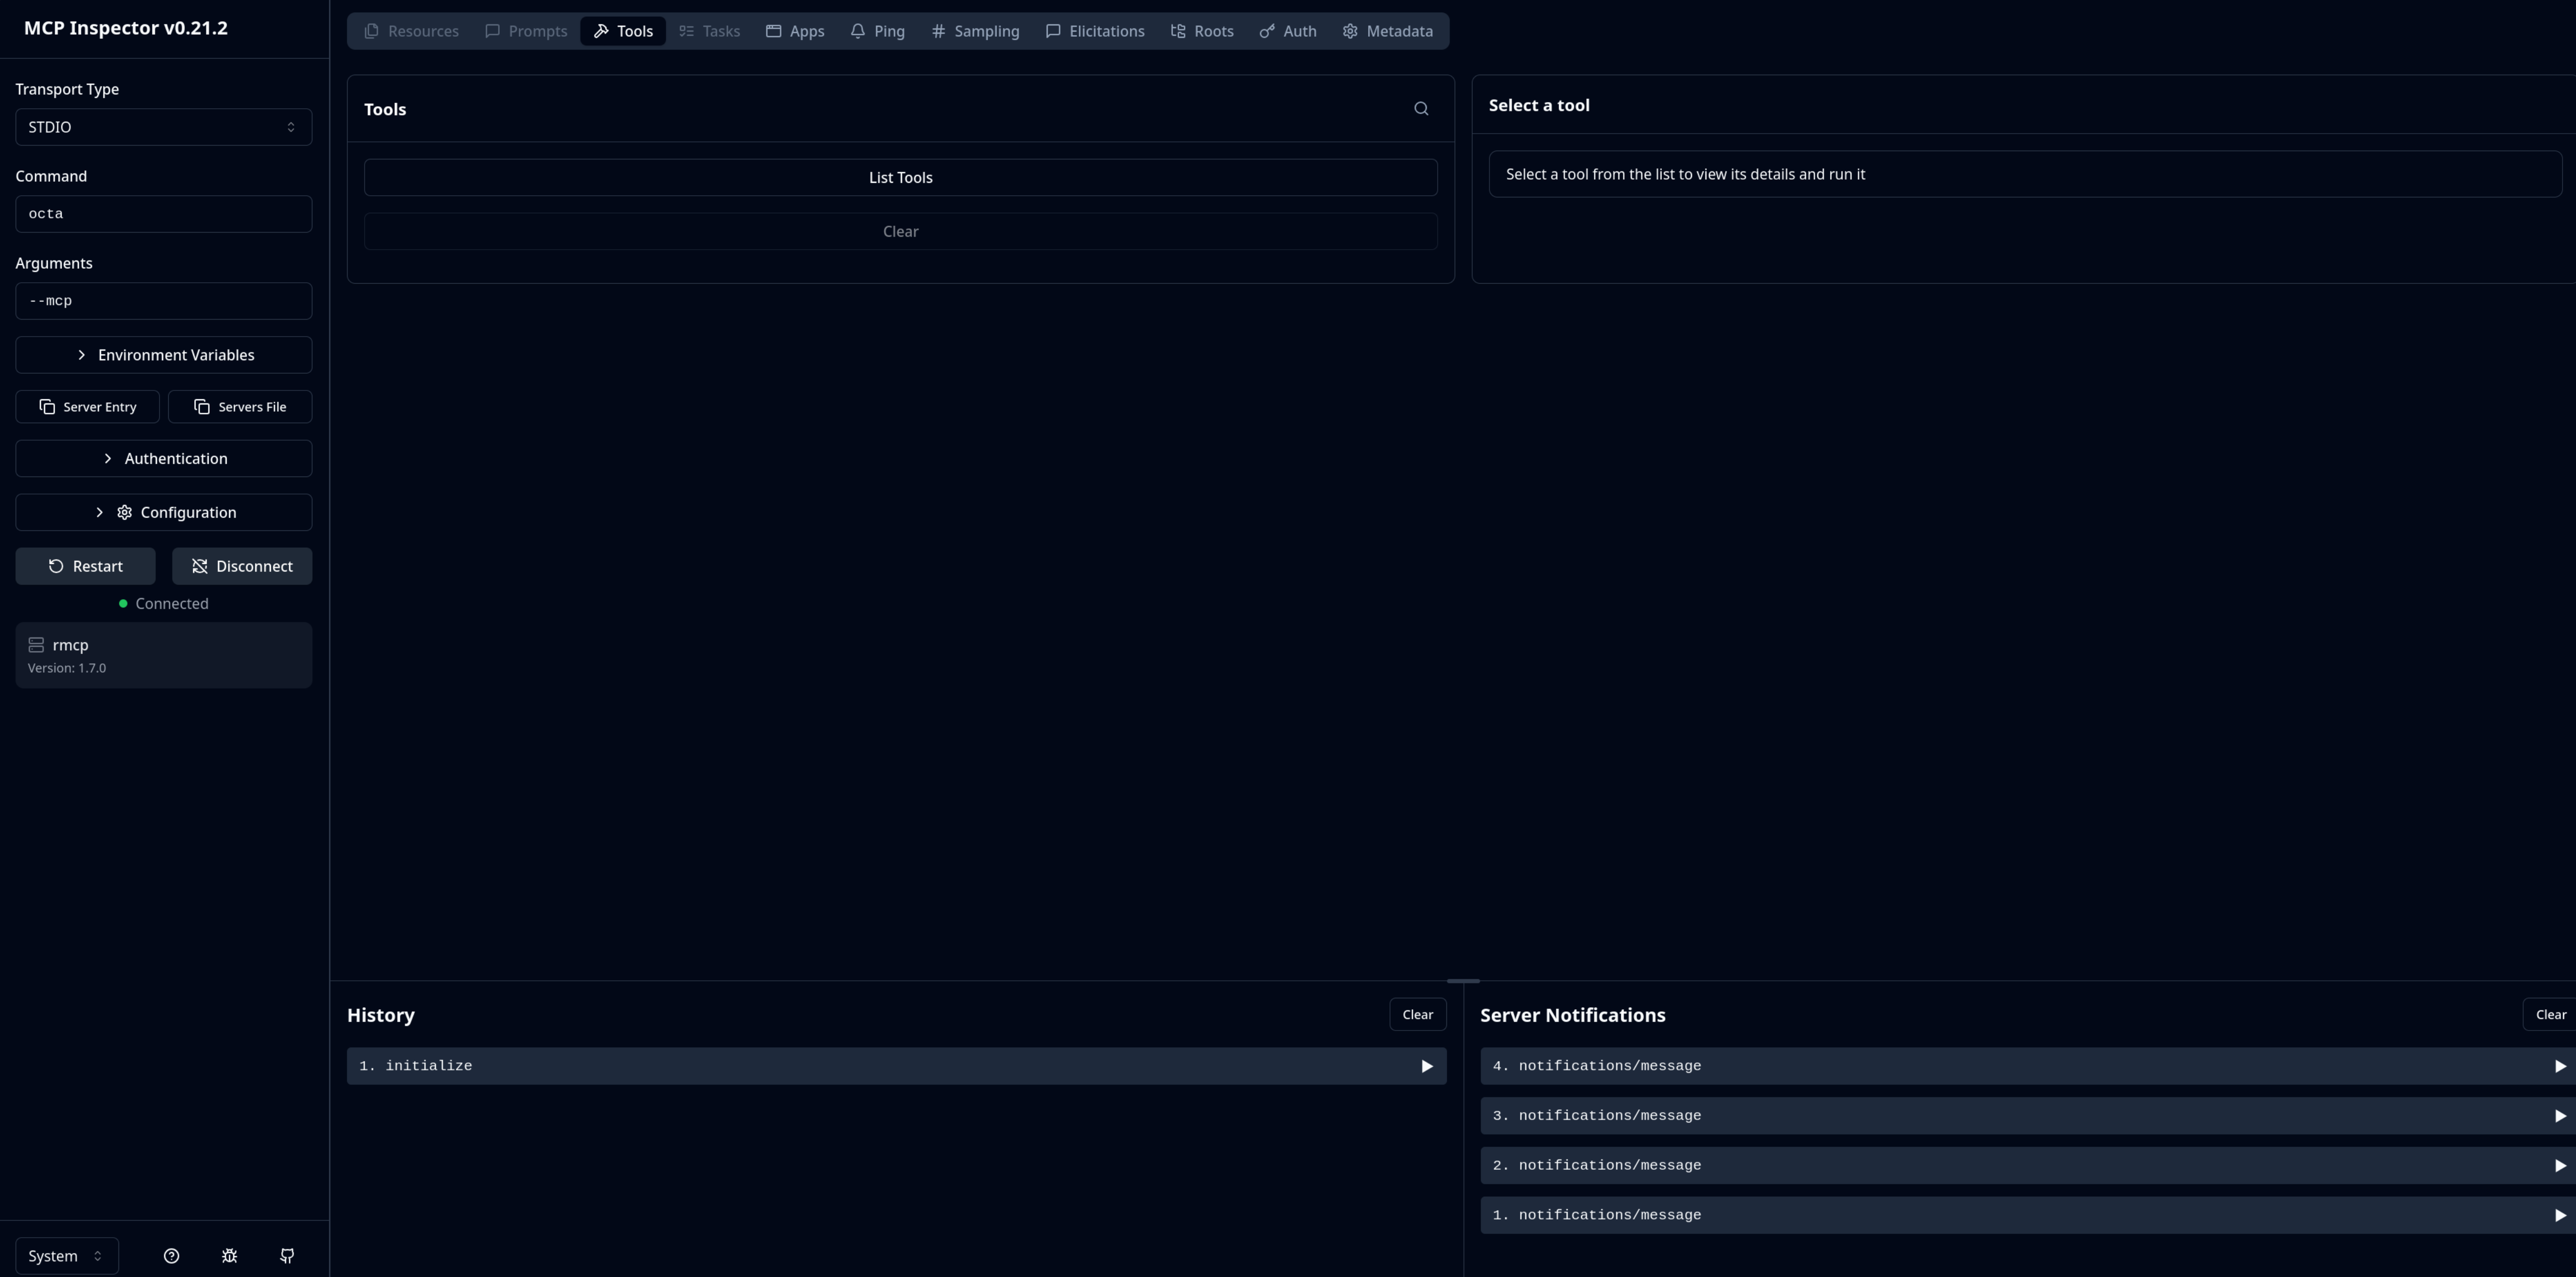Focus the Command input field
This screenshot has height=1277, width=2576.
pos(163,214)
